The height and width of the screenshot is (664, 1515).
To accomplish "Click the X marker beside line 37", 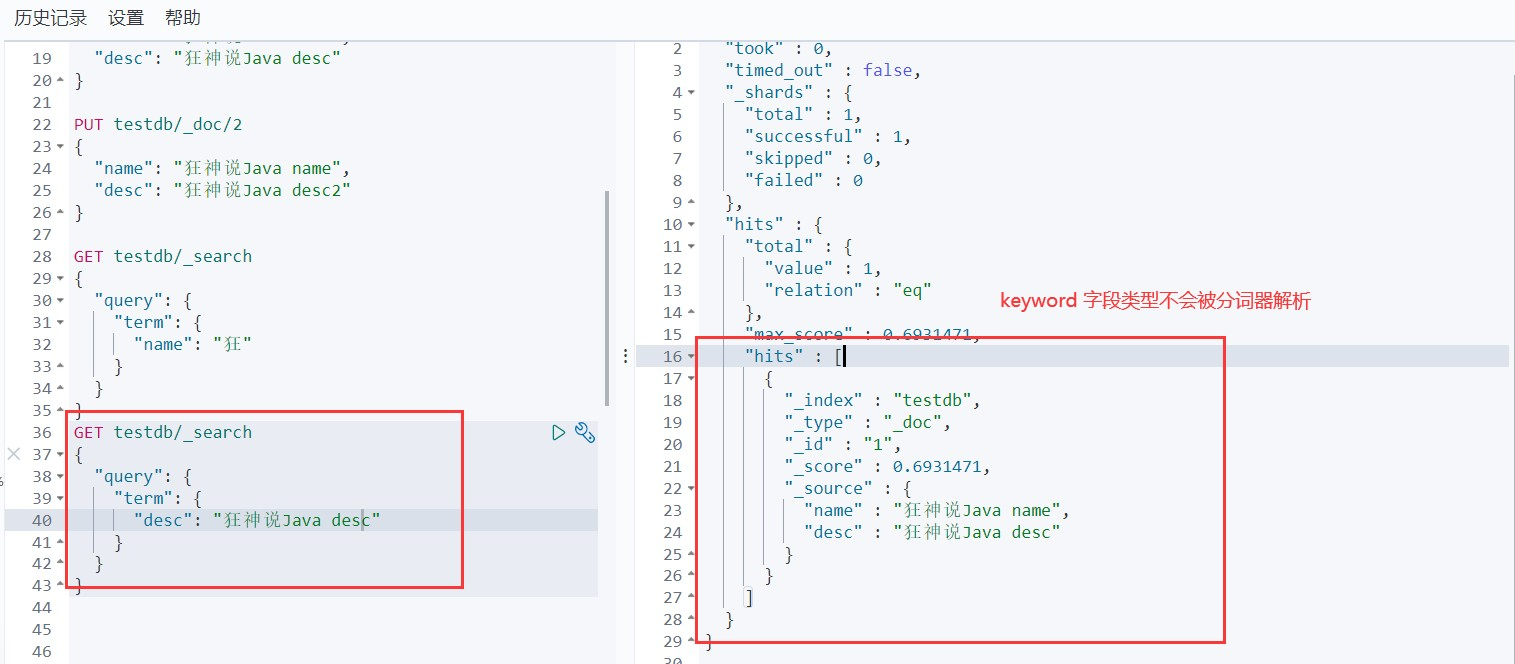I will pos(13,454).
